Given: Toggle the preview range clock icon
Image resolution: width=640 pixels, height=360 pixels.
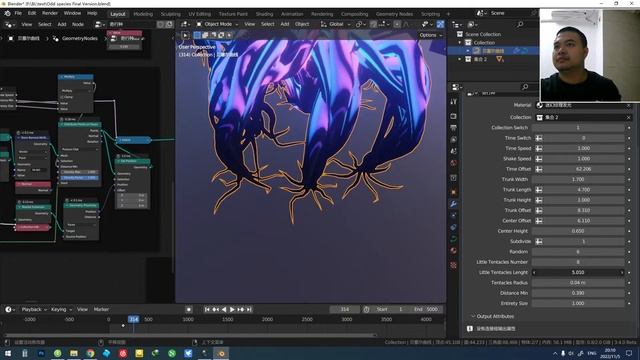Looking at the screenshot, I should point(366,309).
